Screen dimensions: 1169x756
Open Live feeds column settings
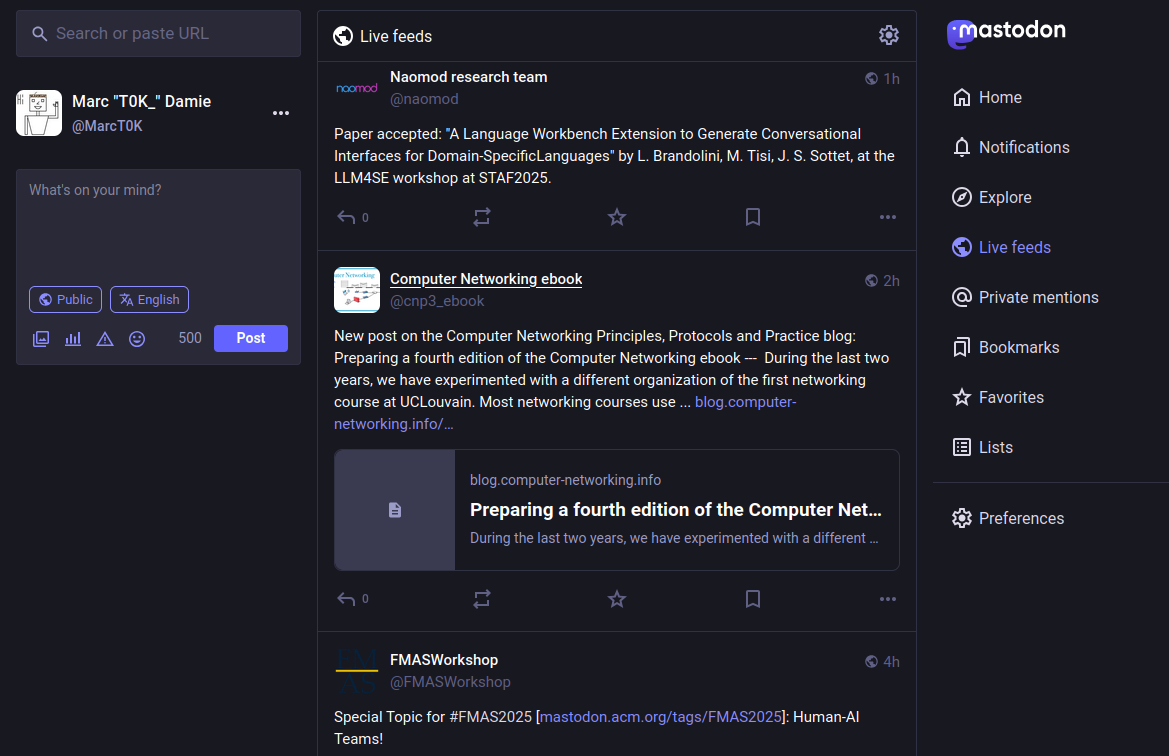click(x=888, y=36)
